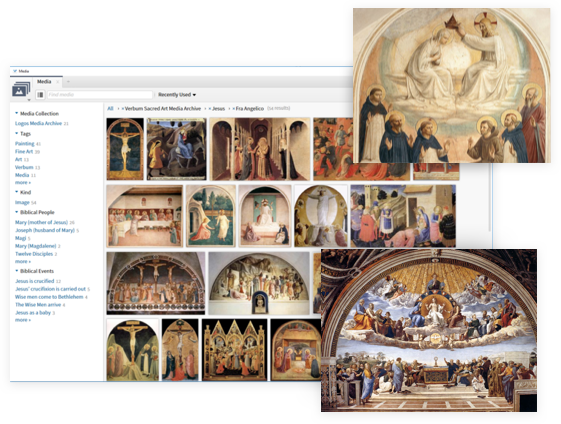Collapse the Kind section

pyautogui.click(x=16, y=192)
